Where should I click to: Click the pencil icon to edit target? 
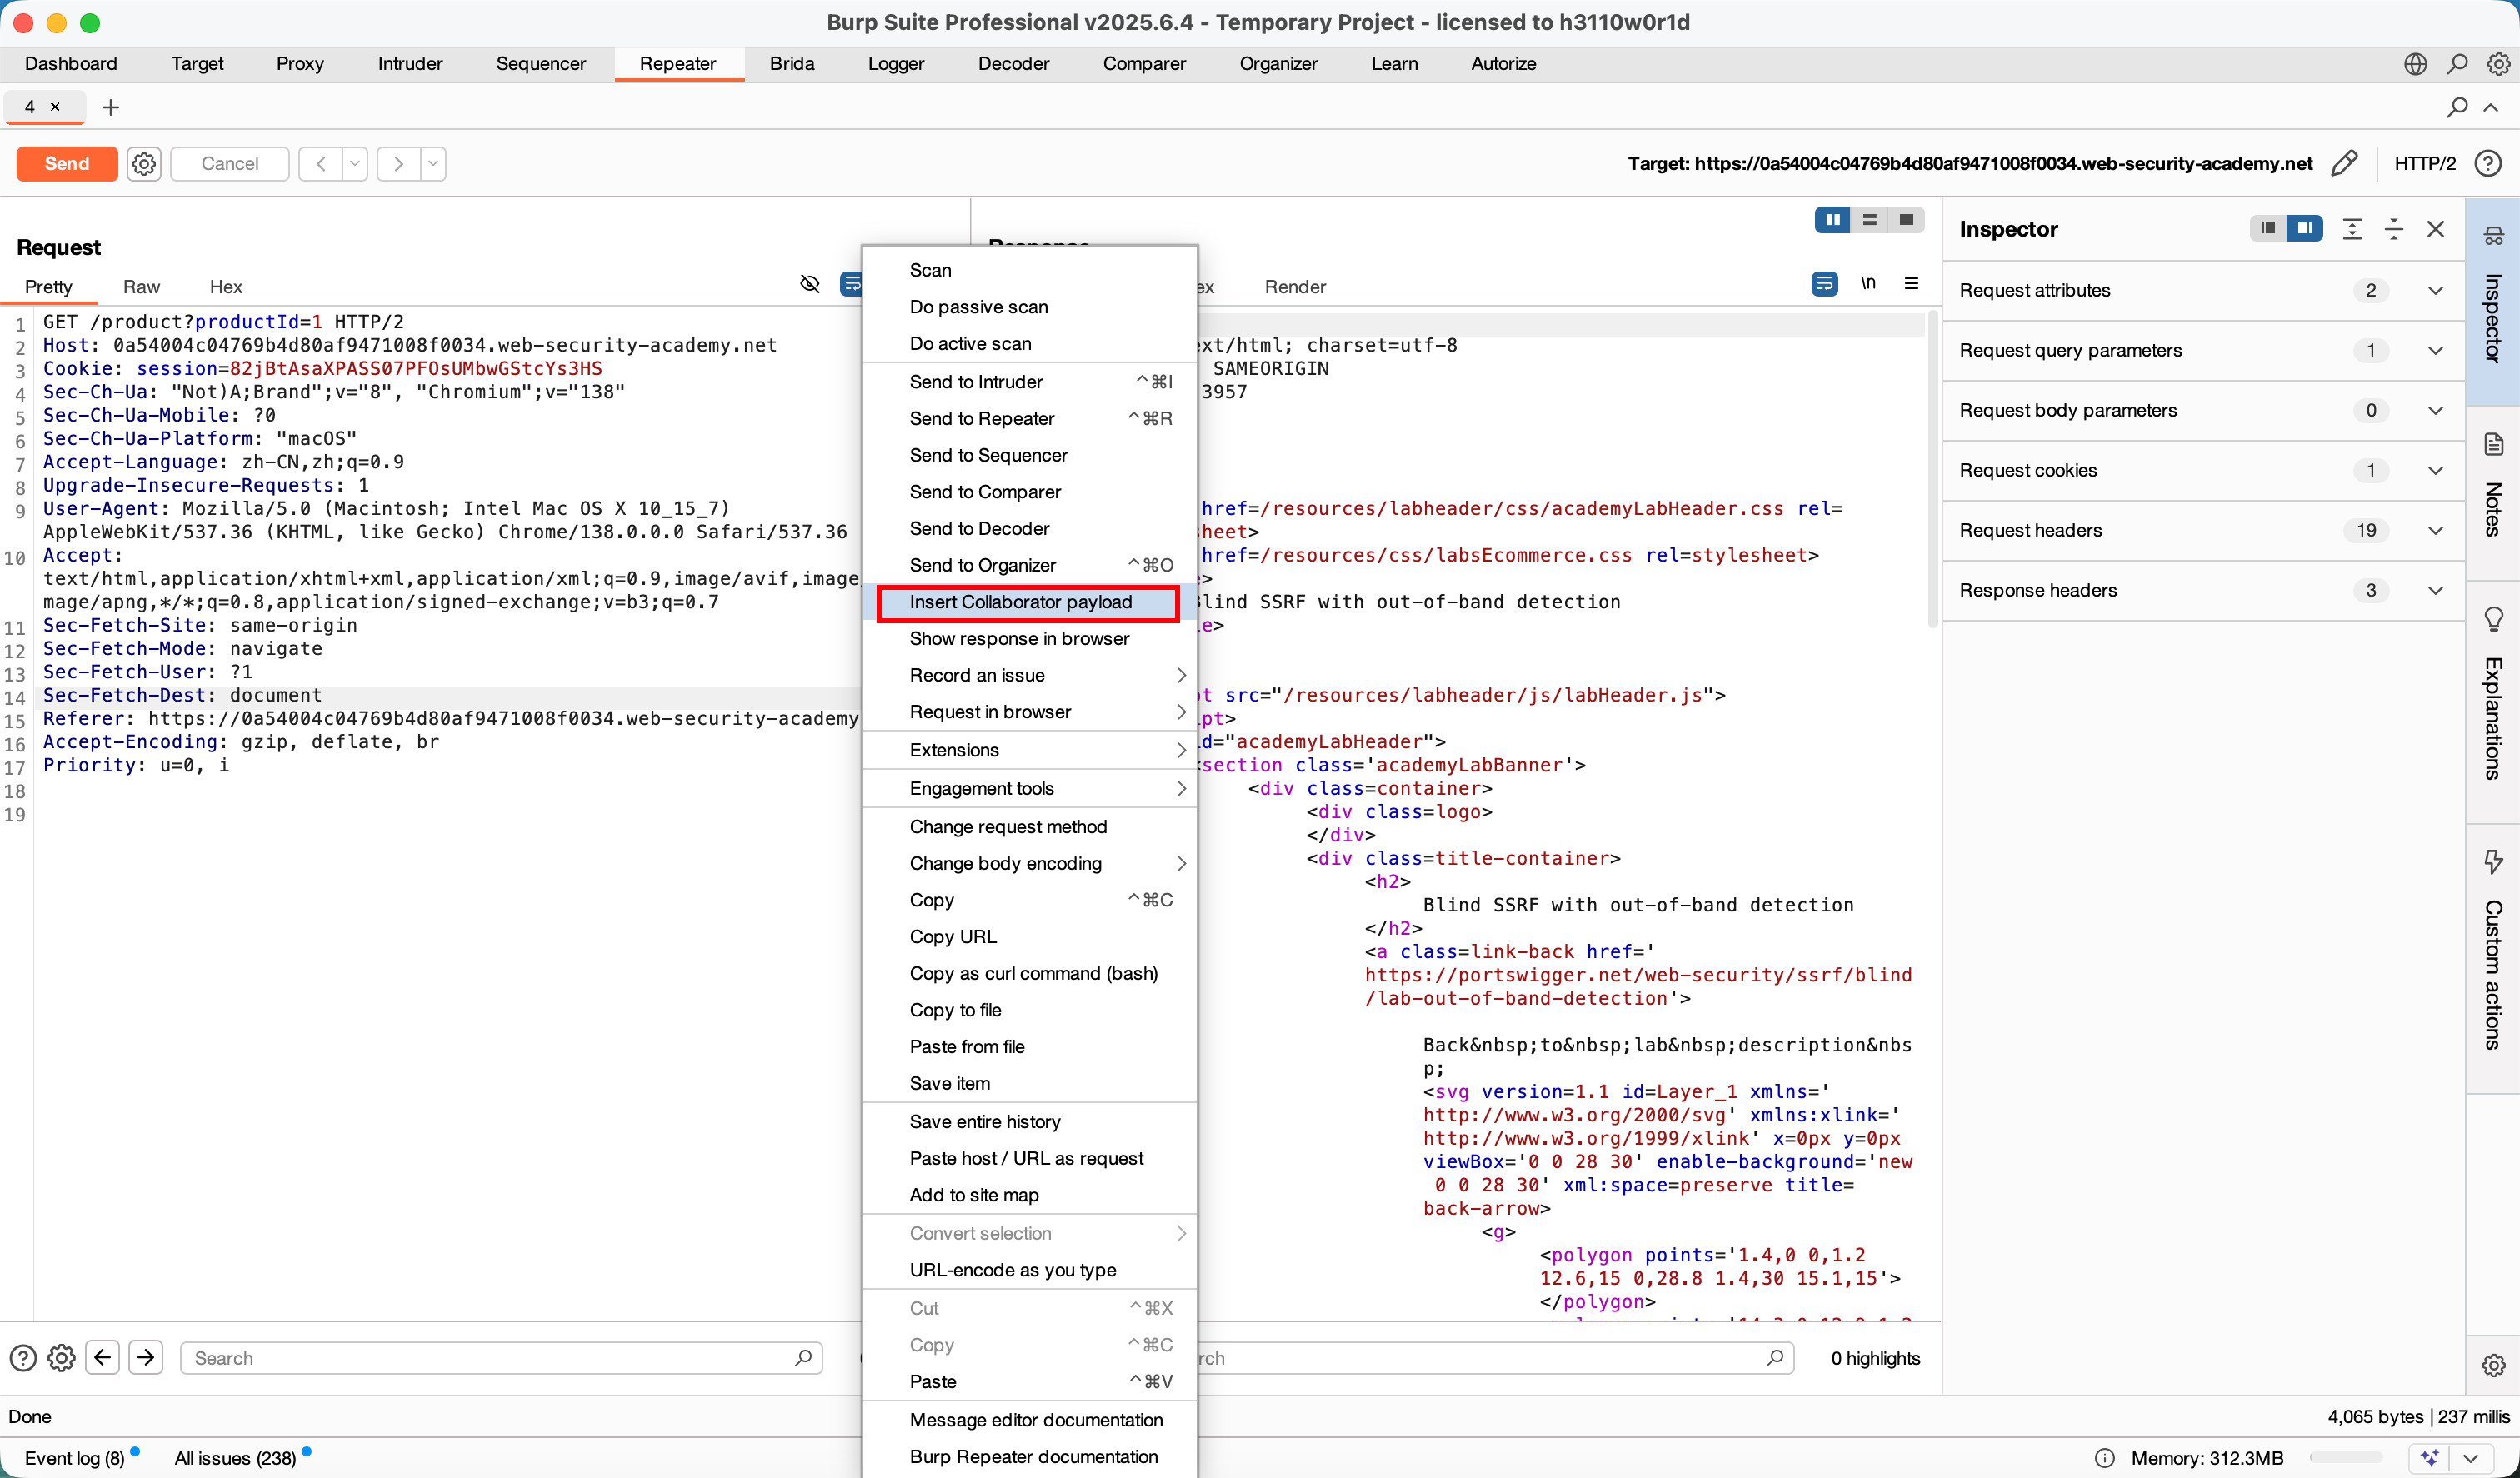[2344, 164]
